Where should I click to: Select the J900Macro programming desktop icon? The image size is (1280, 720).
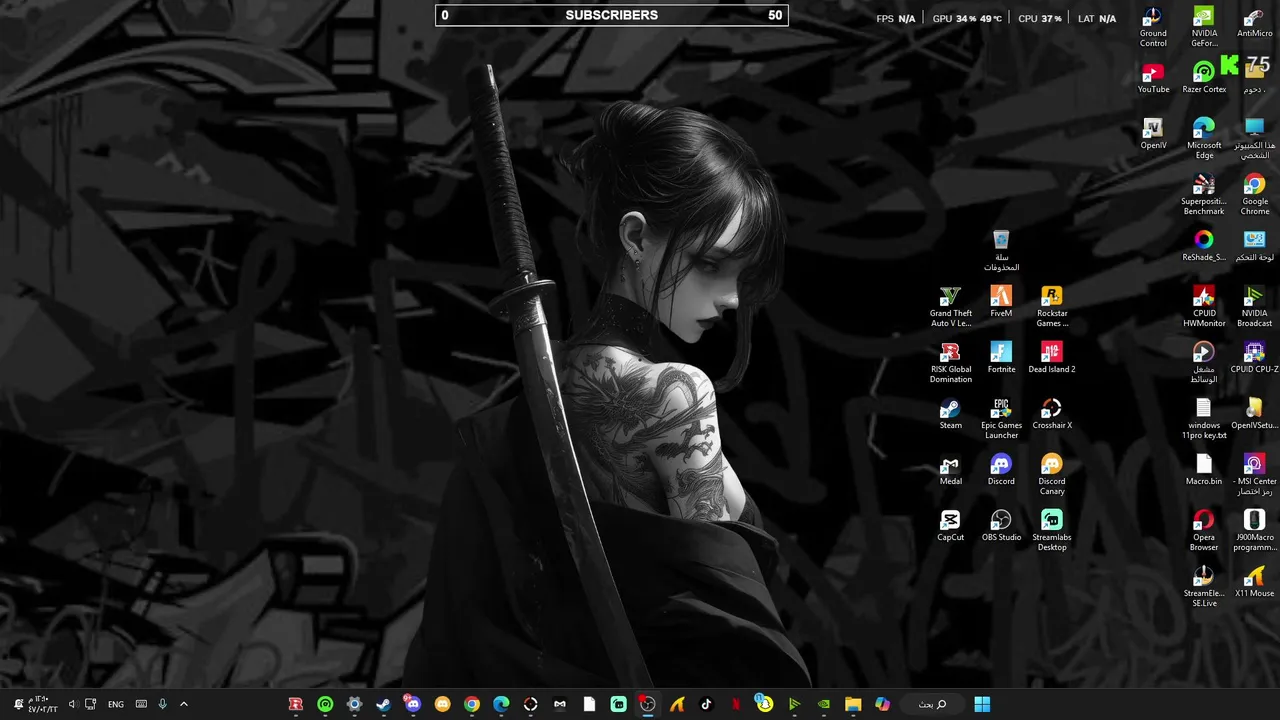click(1254, 531)
